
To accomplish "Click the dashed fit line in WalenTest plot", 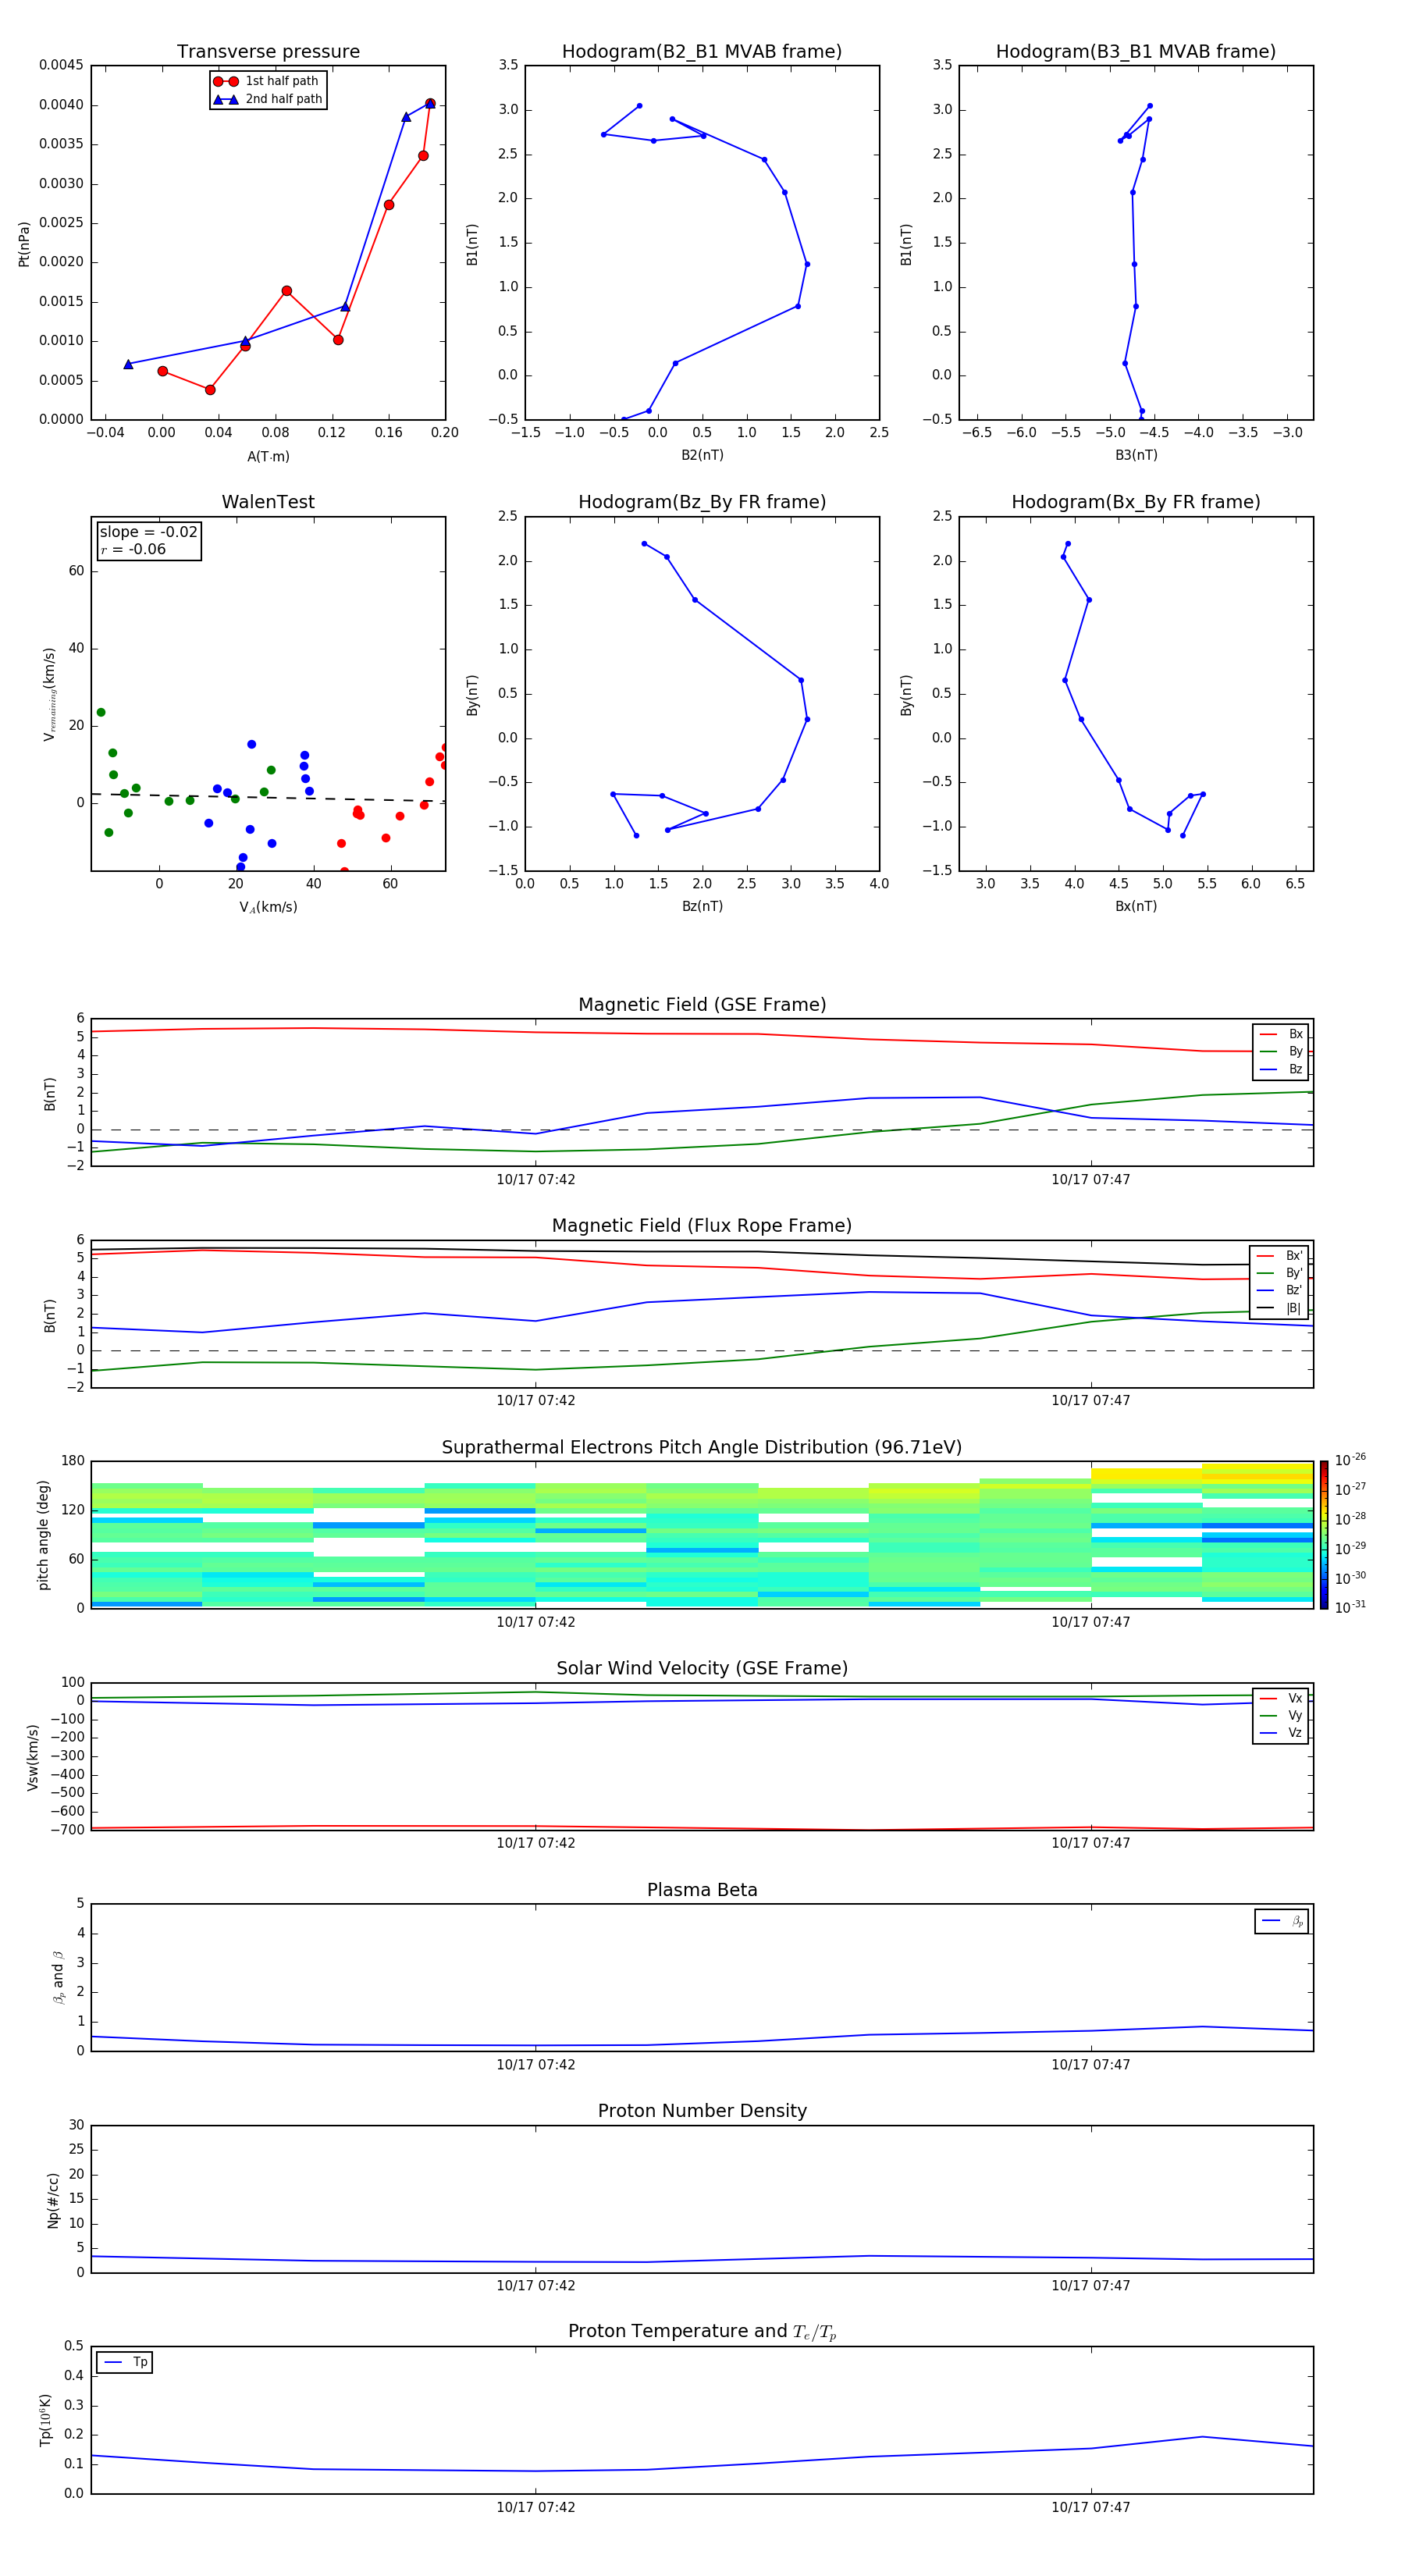I will [x=268, y=797].
